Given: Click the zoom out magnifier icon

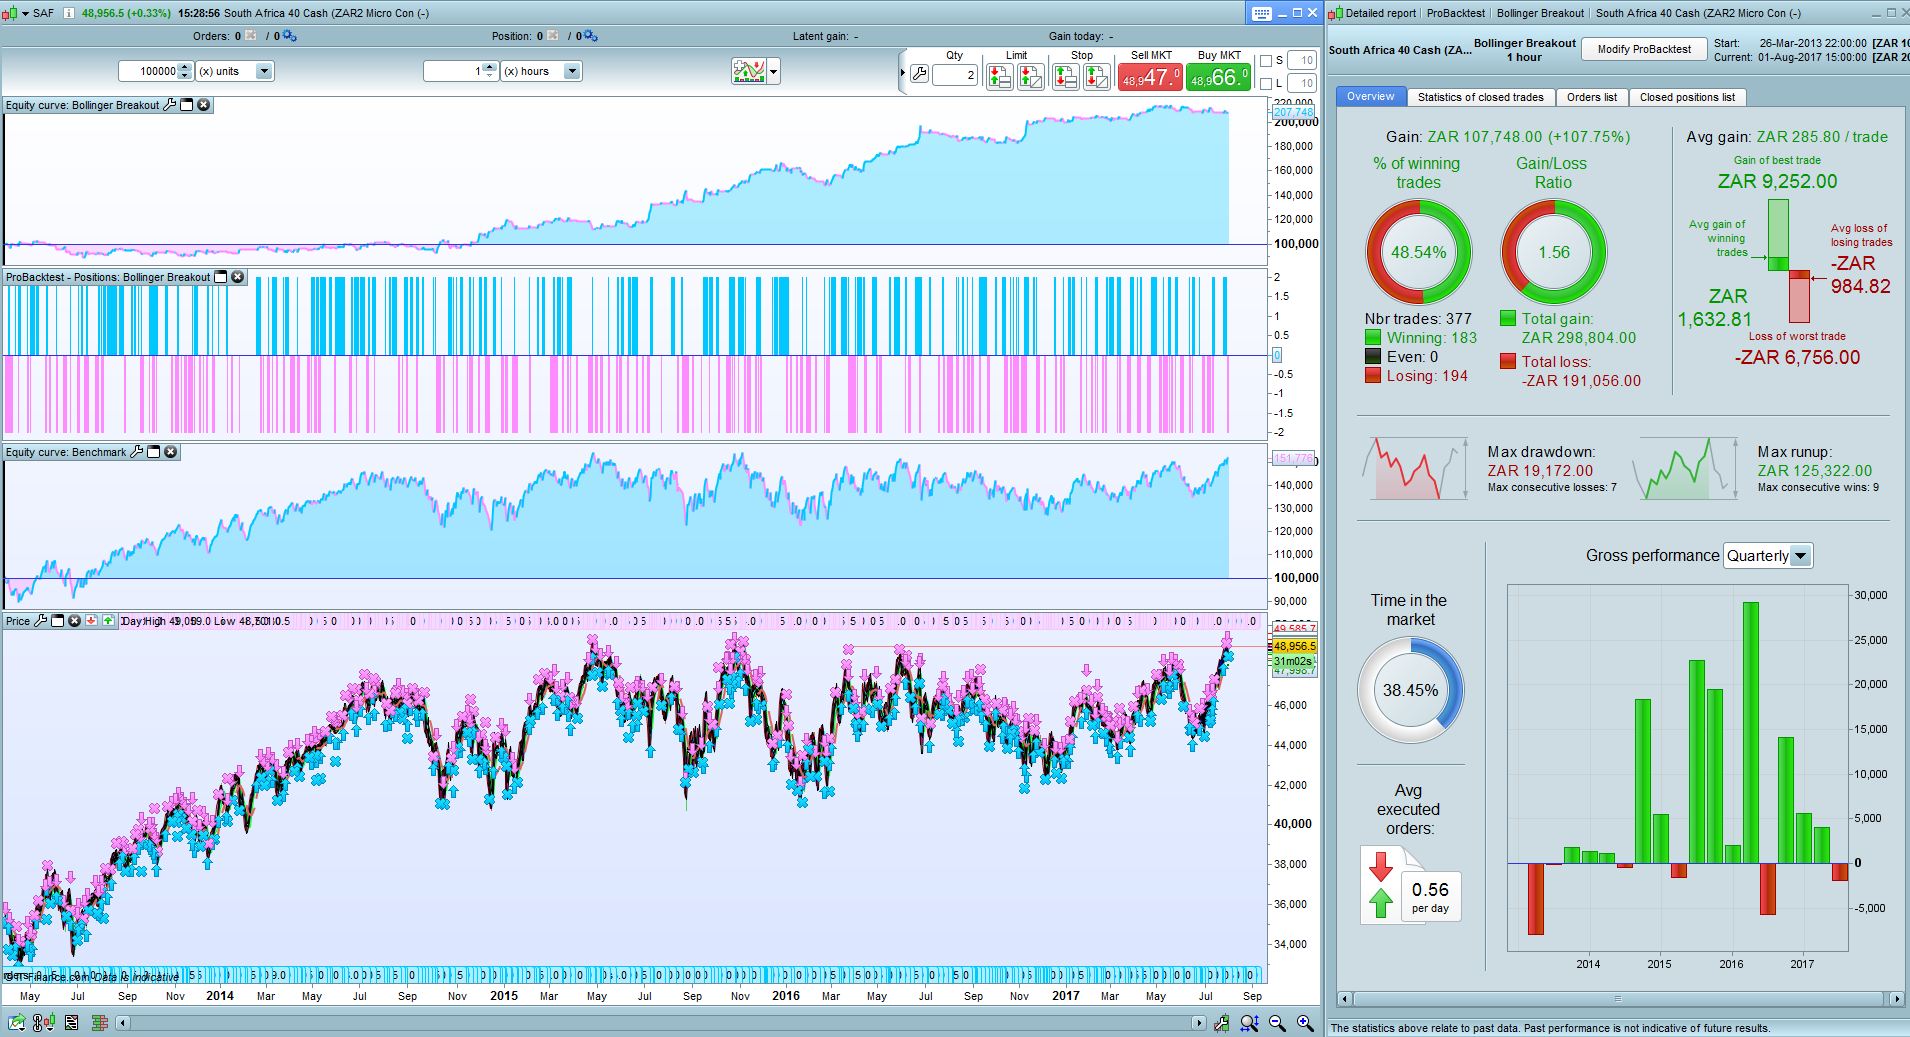Looking at the screenshot, I should coord(1277,1023).
